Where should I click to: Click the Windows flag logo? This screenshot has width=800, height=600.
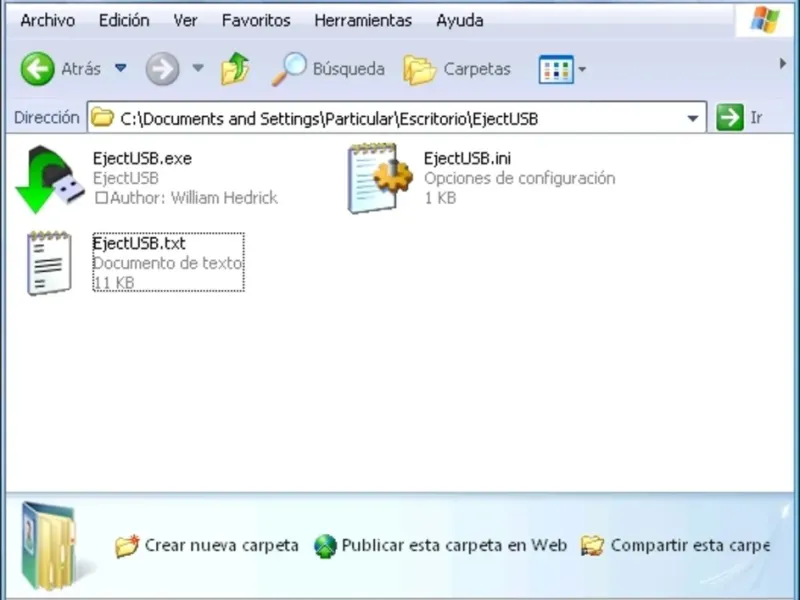click(765, 20)
